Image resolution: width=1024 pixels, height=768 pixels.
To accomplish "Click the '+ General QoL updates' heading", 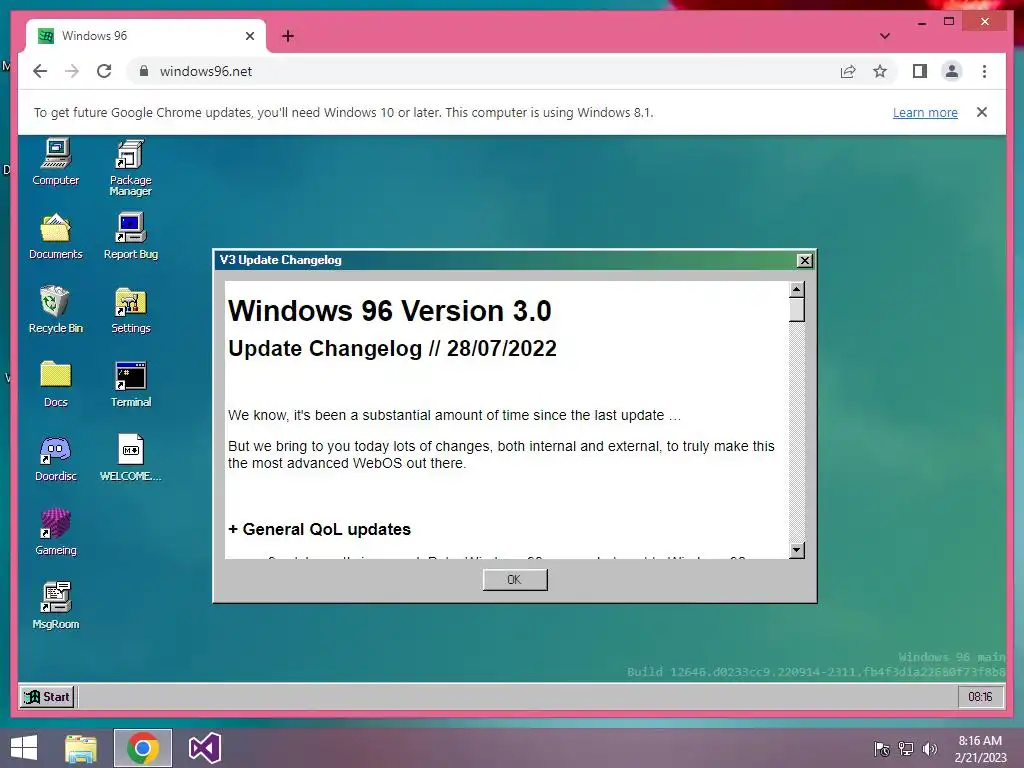I will pos(319,529).
